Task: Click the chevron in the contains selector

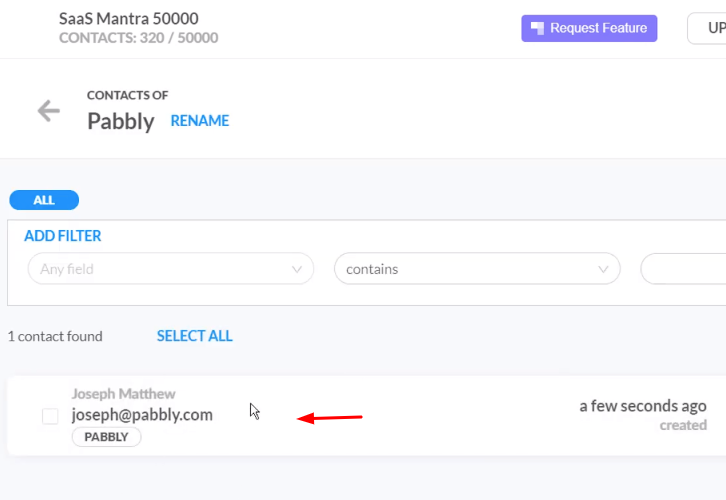Action: coord(603,269)
